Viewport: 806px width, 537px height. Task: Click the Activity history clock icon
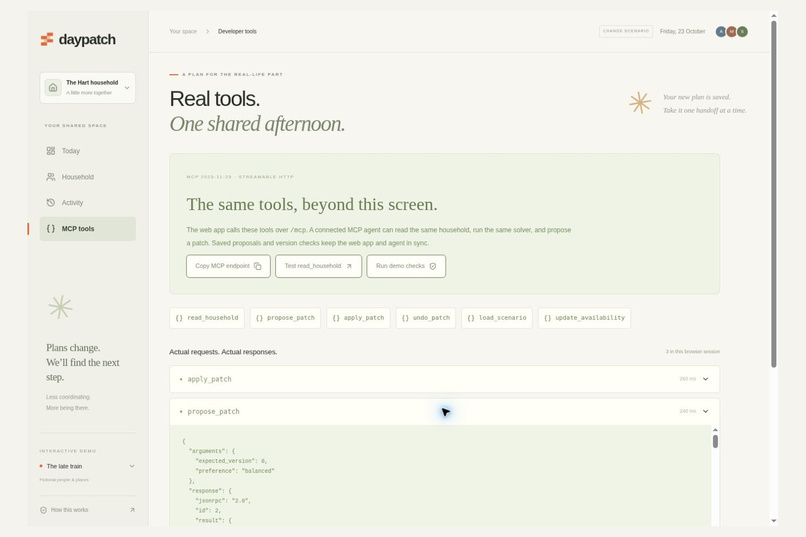[x=50, y=202]
